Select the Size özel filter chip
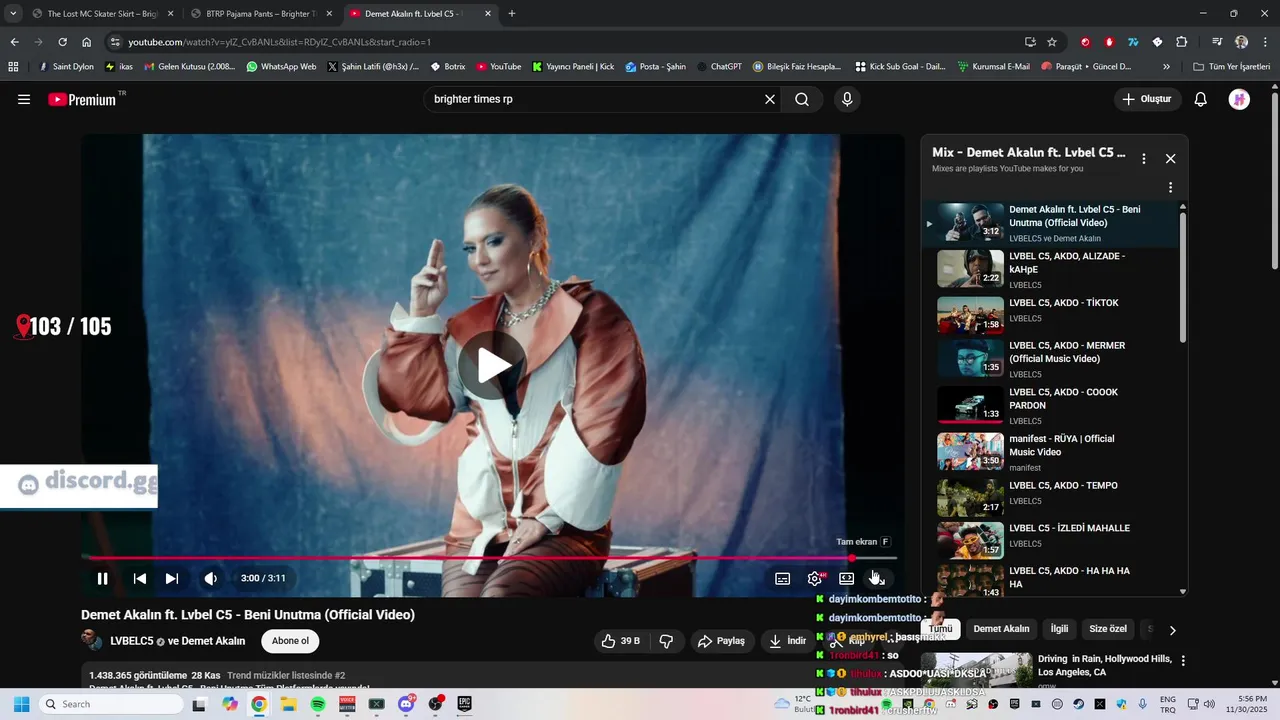 (1108, 629)
